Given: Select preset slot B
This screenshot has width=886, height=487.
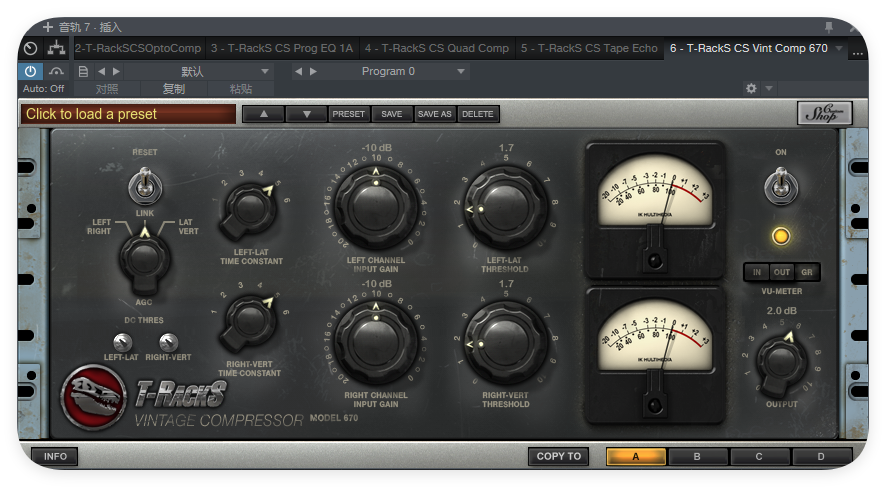Looking at the screenshot, I should coord(697,456).
